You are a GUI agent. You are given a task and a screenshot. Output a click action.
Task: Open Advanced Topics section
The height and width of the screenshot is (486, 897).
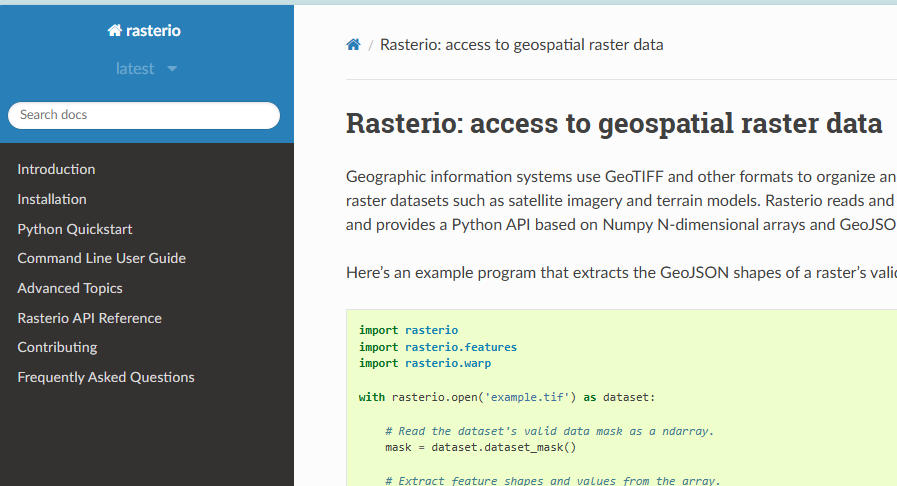point(70,288)
